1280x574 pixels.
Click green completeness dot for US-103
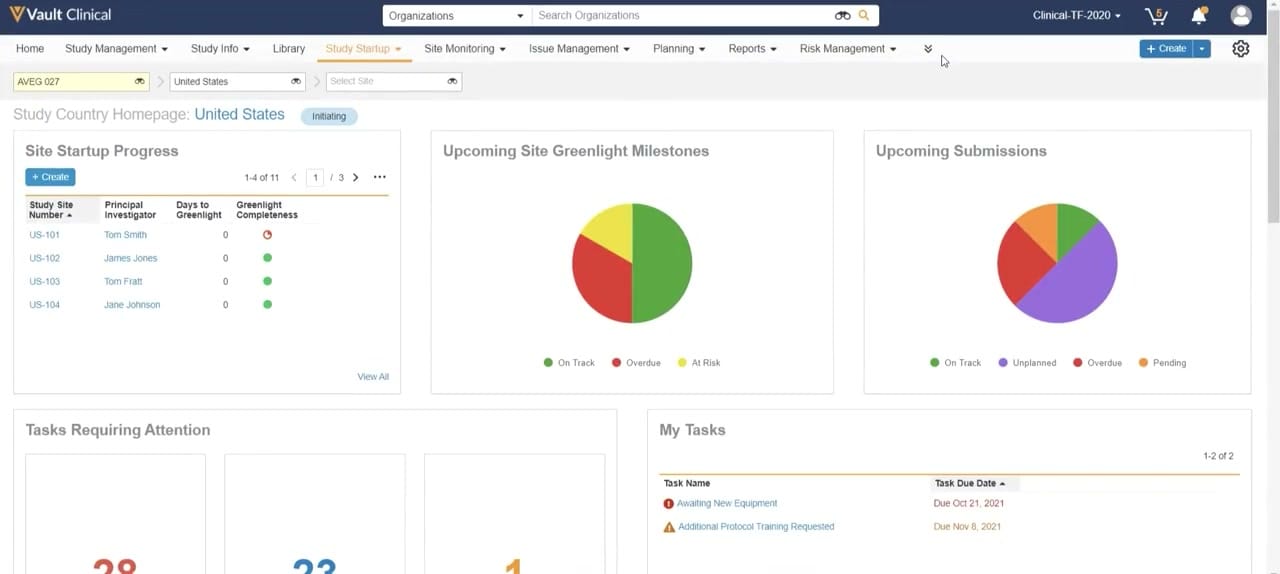[267, 281]
